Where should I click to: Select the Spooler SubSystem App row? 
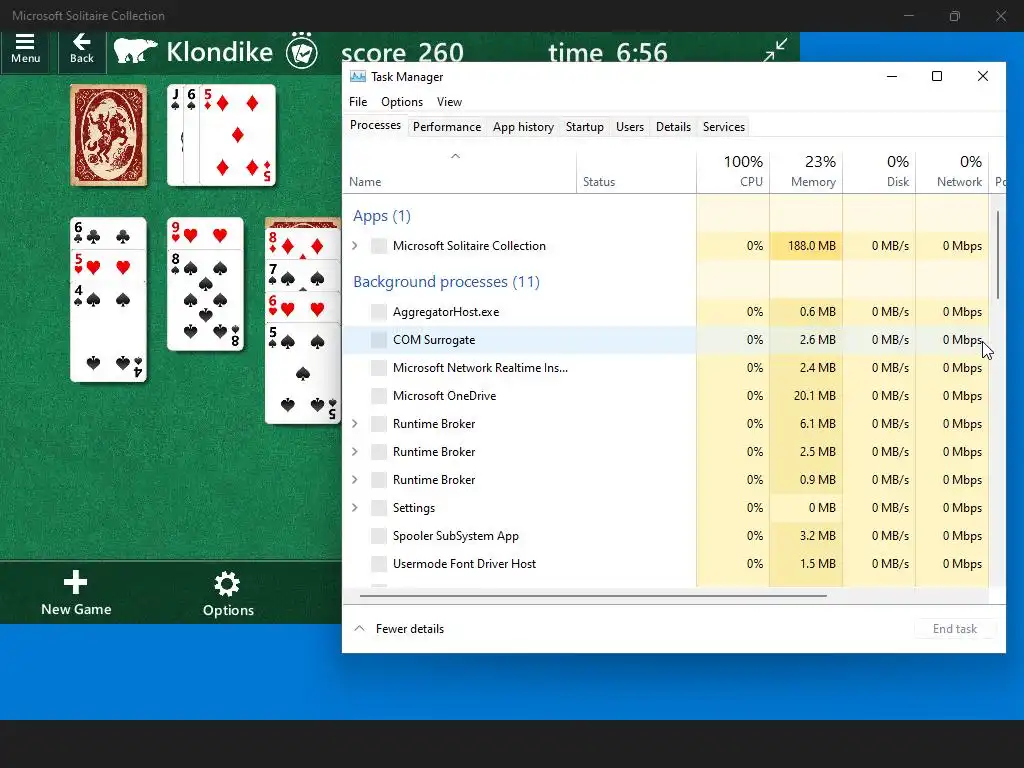[665, 536]
